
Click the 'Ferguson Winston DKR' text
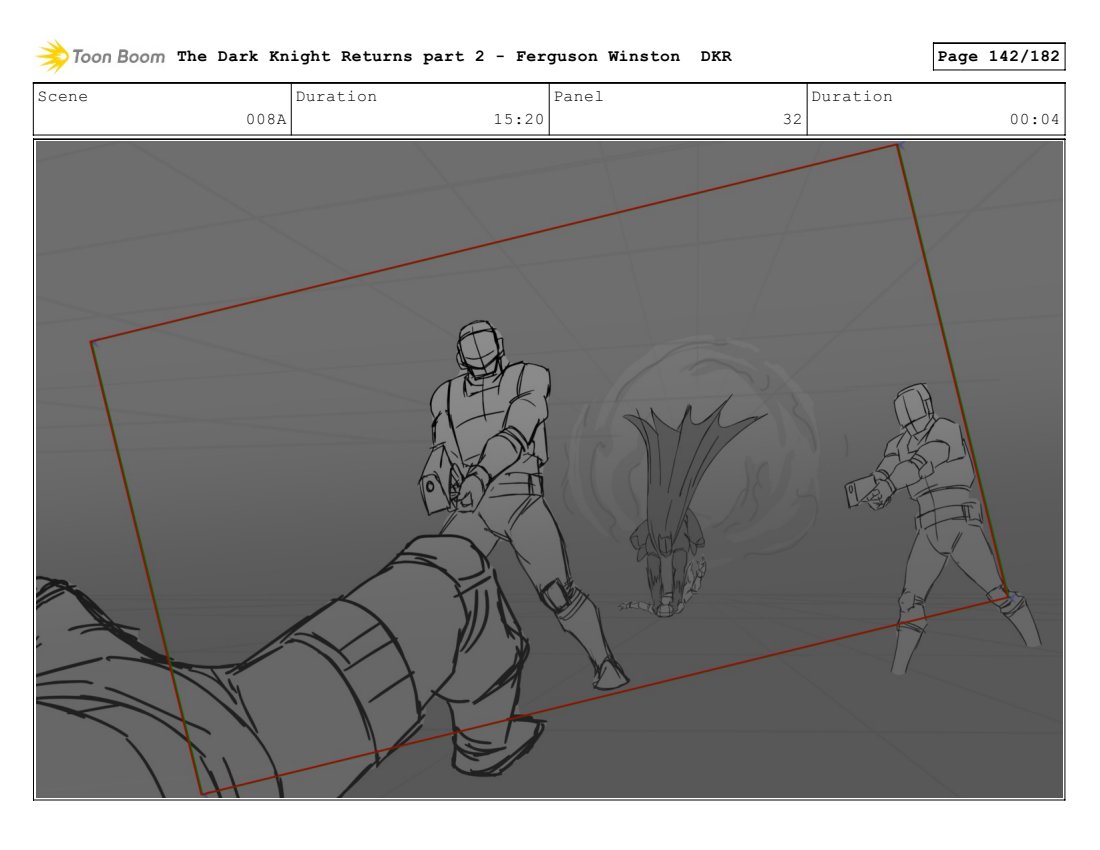624,56
